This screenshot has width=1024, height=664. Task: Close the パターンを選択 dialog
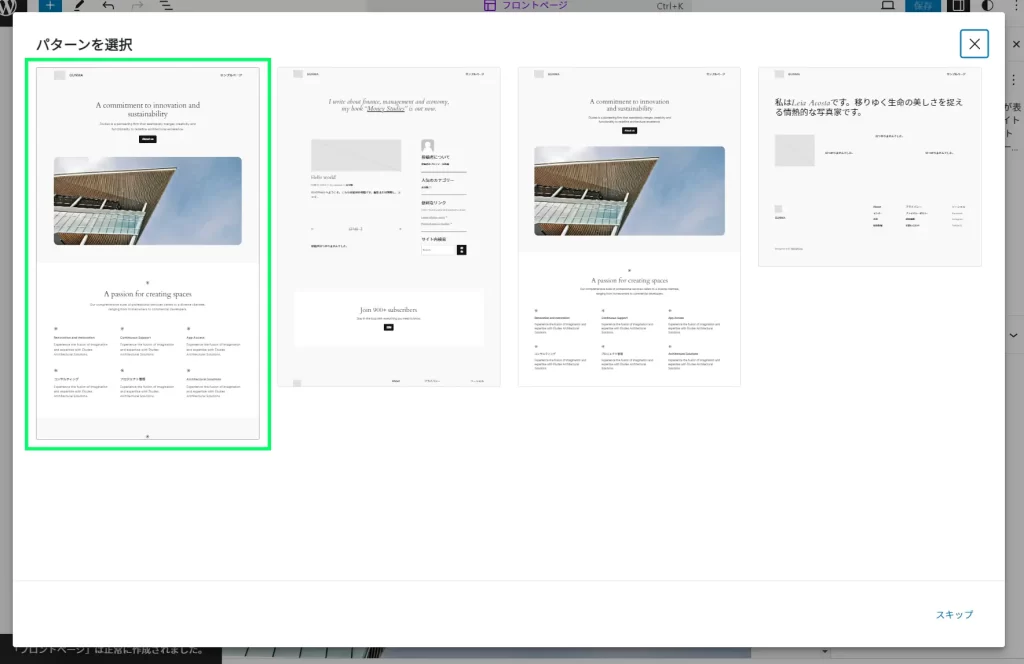974,44
